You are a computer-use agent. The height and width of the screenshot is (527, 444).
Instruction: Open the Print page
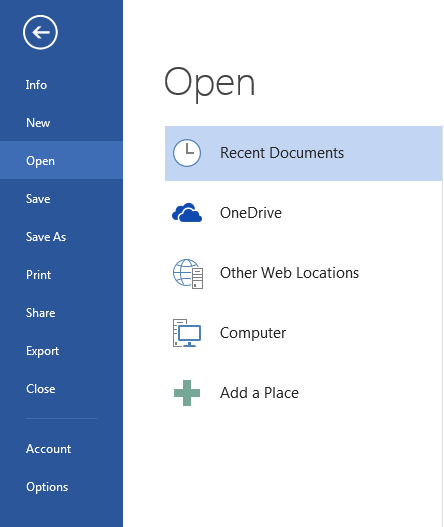click(x=61, y=275)
